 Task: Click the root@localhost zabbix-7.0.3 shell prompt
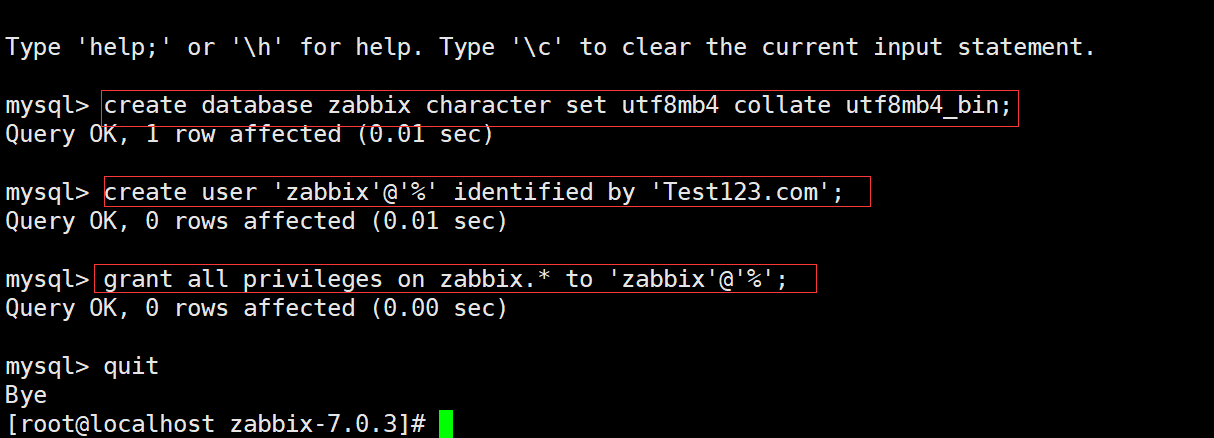click(216, 423)
